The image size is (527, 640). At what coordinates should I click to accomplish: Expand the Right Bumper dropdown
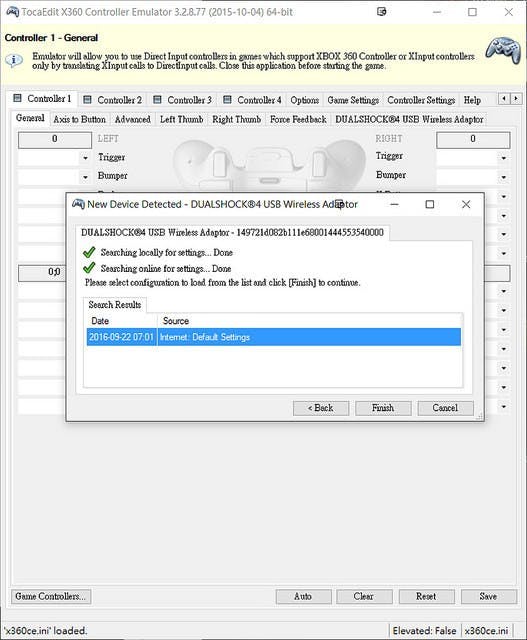tap(504, 177)
